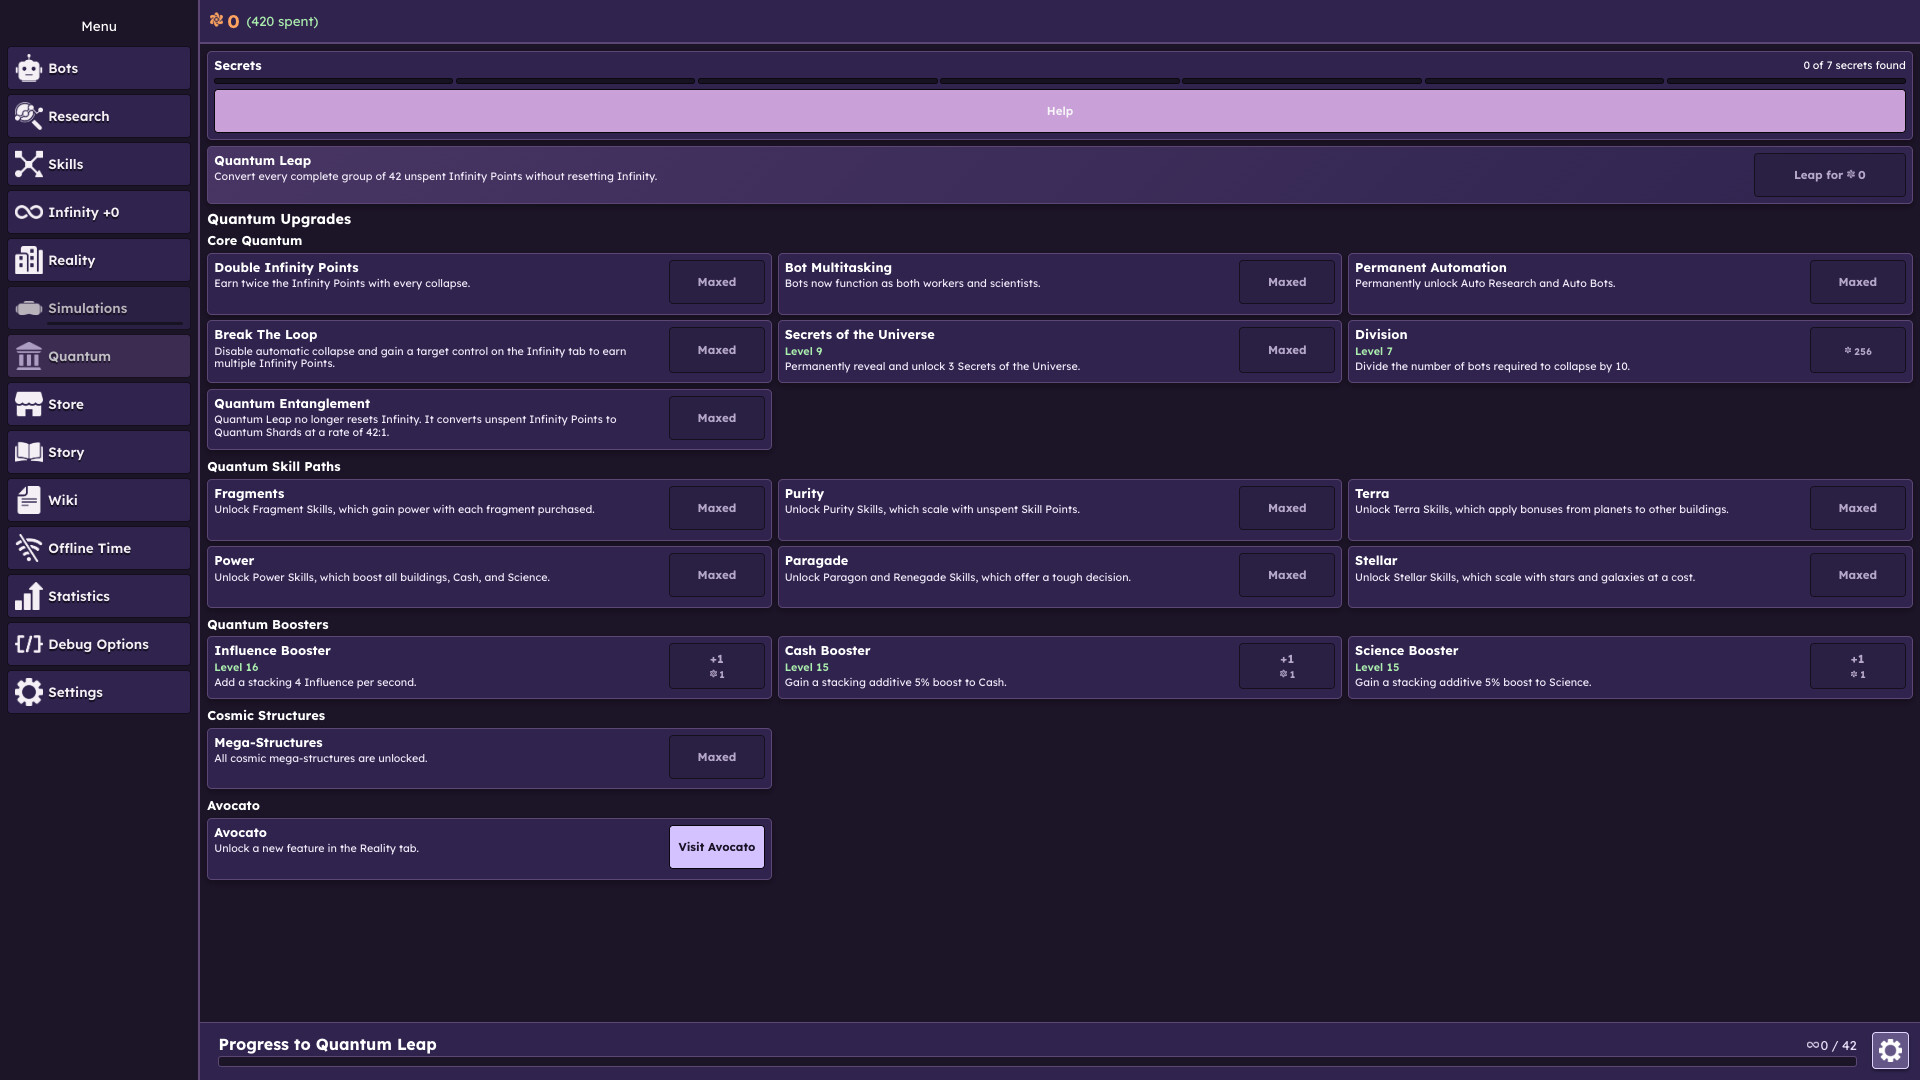Click the Simulations headset icon
This screenshot has height=1080, width=1920.
(x=29, y=308)
